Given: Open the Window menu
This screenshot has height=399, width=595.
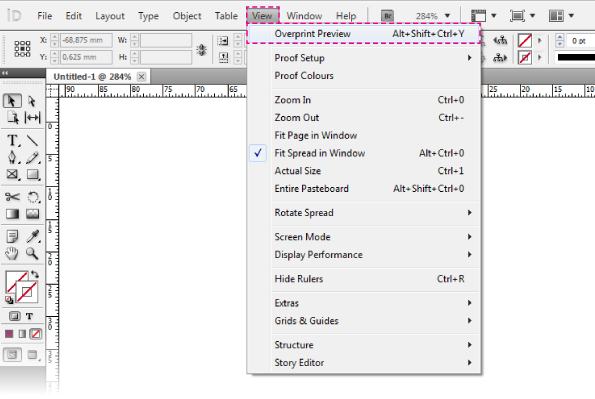Looking at the screenshot, I should point(304,16).
